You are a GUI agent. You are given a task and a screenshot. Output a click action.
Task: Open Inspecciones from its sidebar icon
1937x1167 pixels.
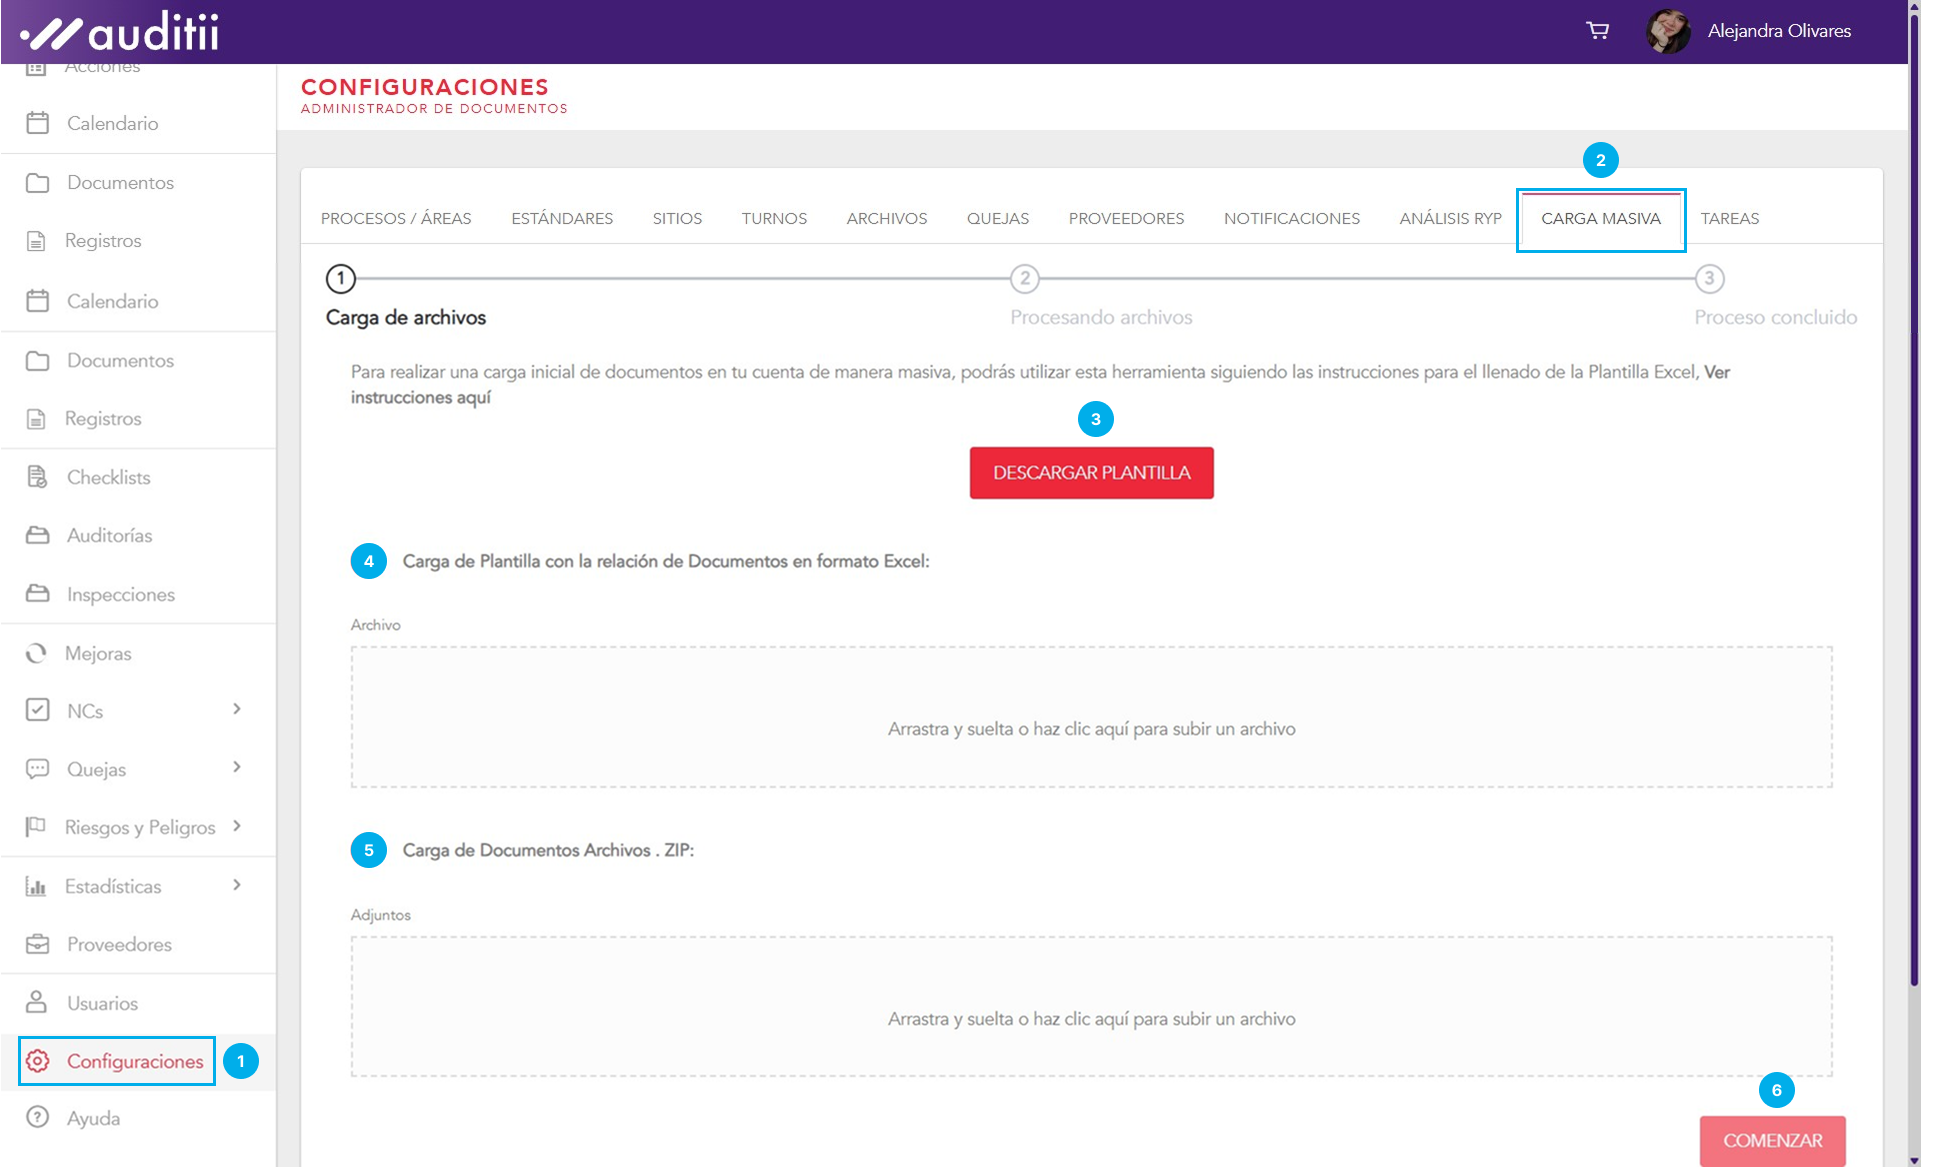[37, 594]
